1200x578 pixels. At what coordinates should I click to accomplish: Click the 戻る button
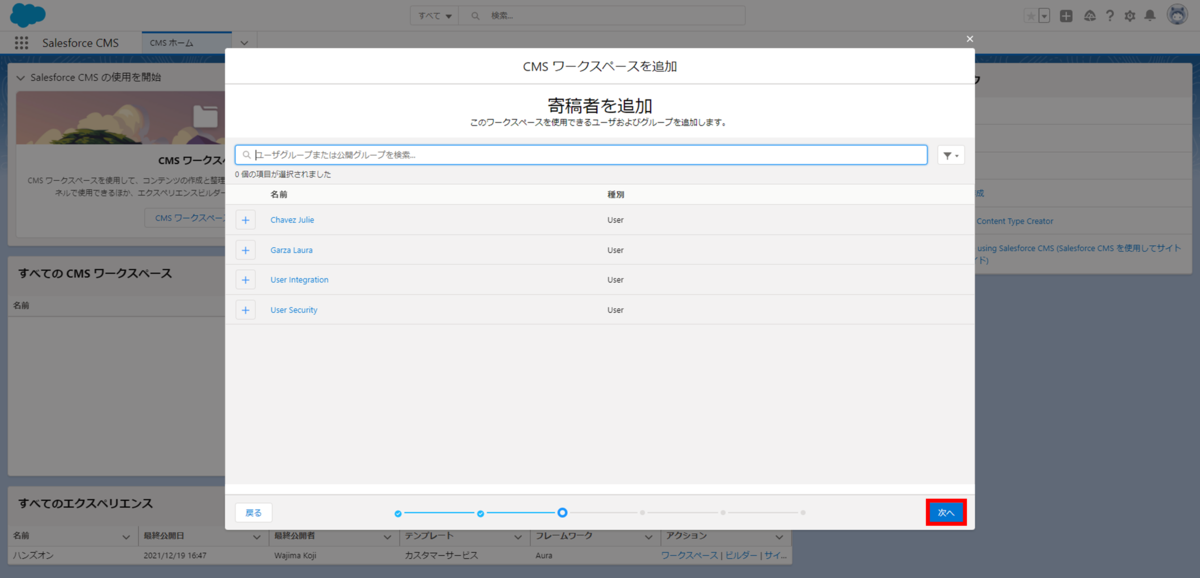click(x=254, y=512)
